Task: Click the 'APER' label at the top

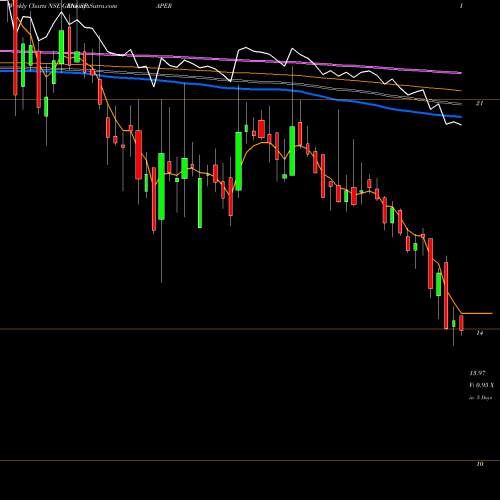Action: pyautogui.click(x=164, y=6)
